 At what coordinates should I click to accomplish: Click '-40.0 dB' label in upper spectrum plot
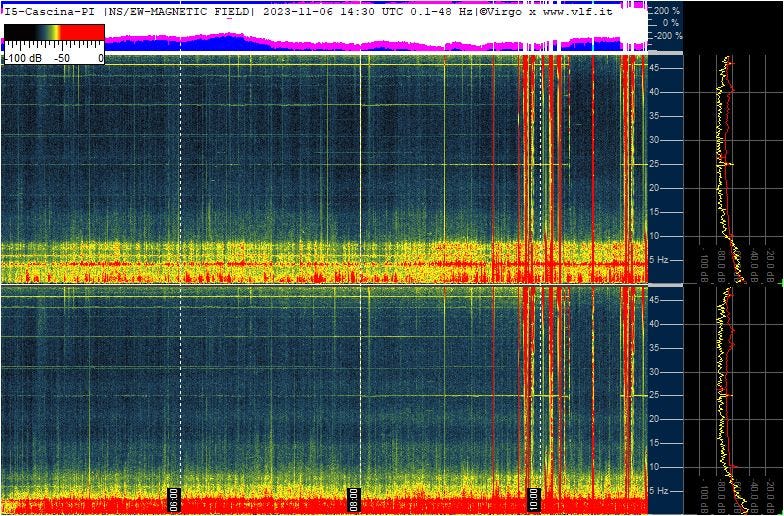pos(754,265)
